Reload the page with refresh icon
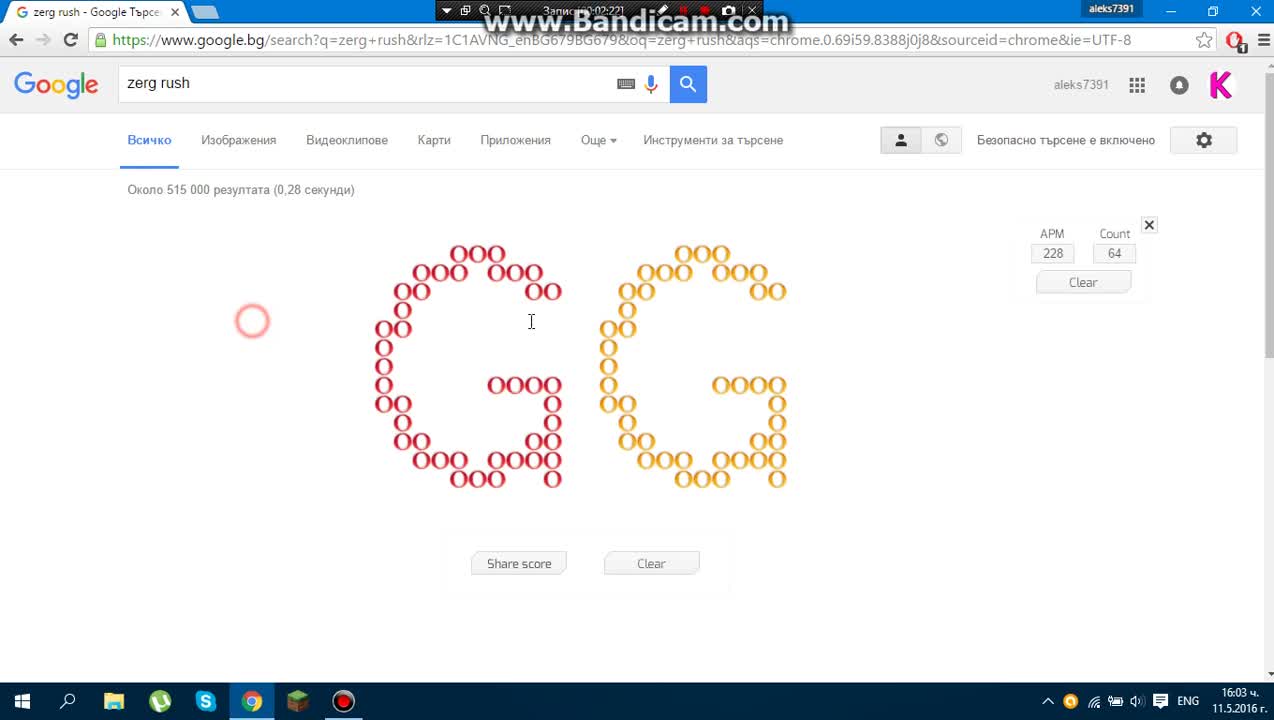This screenshot has height=720, width=1274. click(70, 40)
